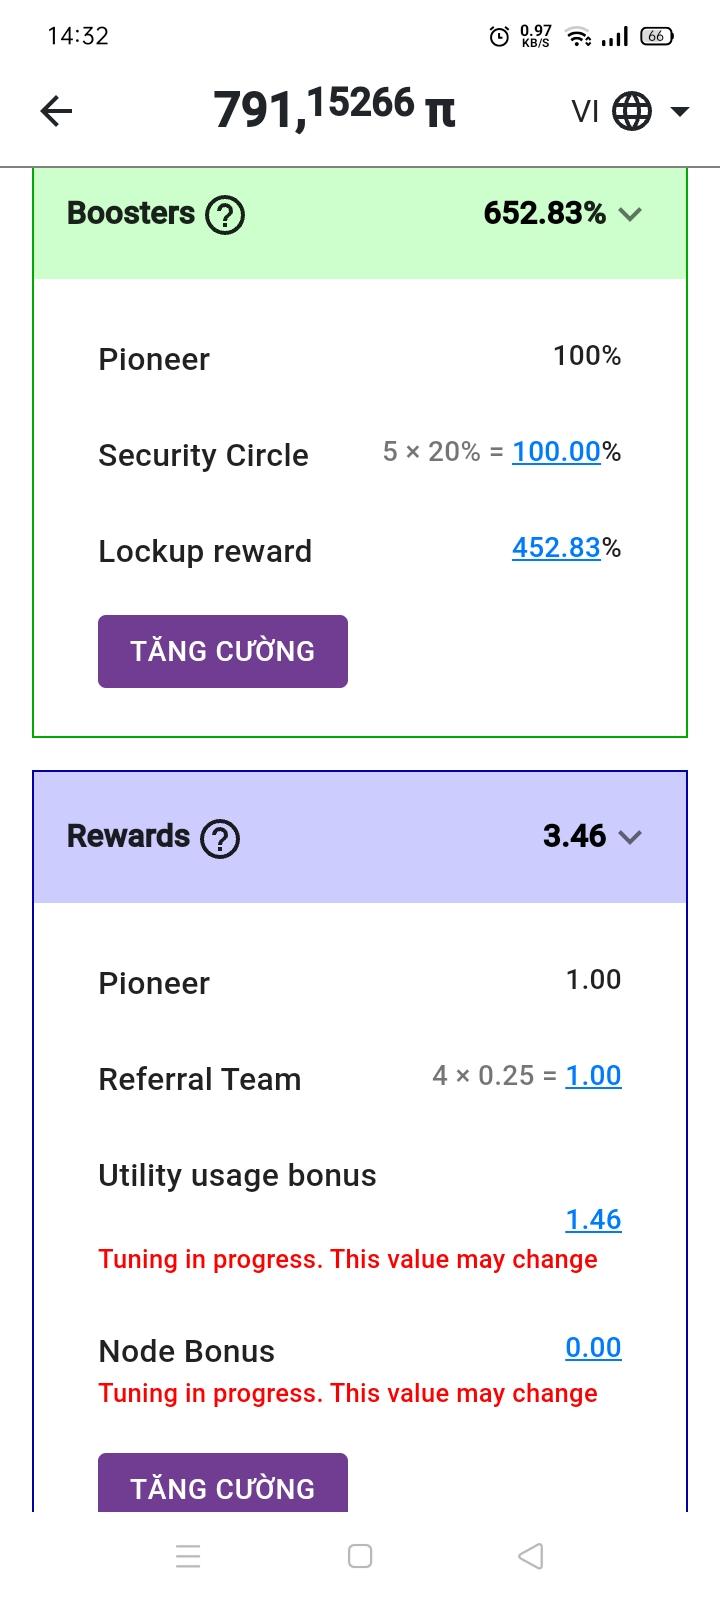720x1600 pixels.
Task: Open the Utility usage bonus 1.46 link
Action: pos(593,1220)
